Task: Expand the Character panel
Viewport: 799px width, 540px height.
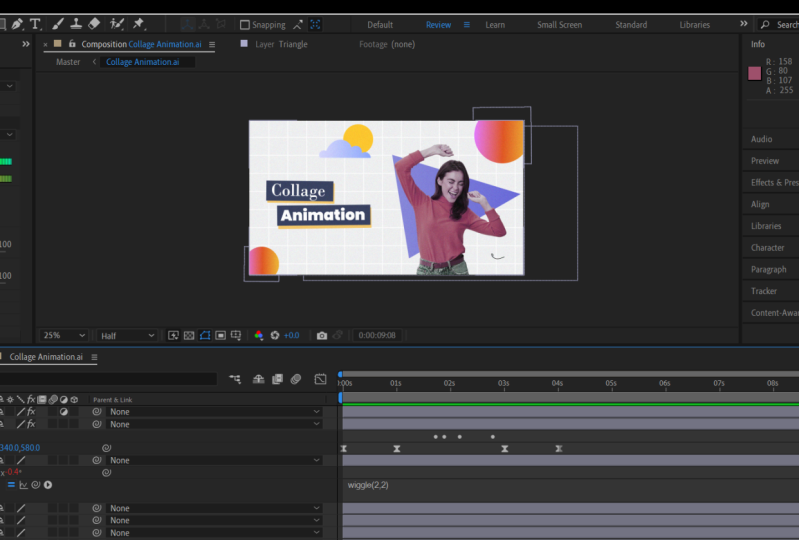Action: click(x=767, y=248)
